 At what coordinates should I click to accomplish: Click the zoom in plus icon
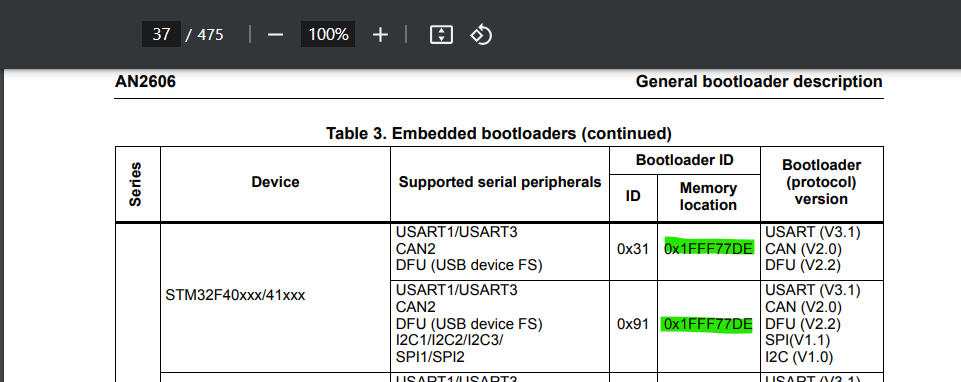pyautogui.click(x=380, y=35)
